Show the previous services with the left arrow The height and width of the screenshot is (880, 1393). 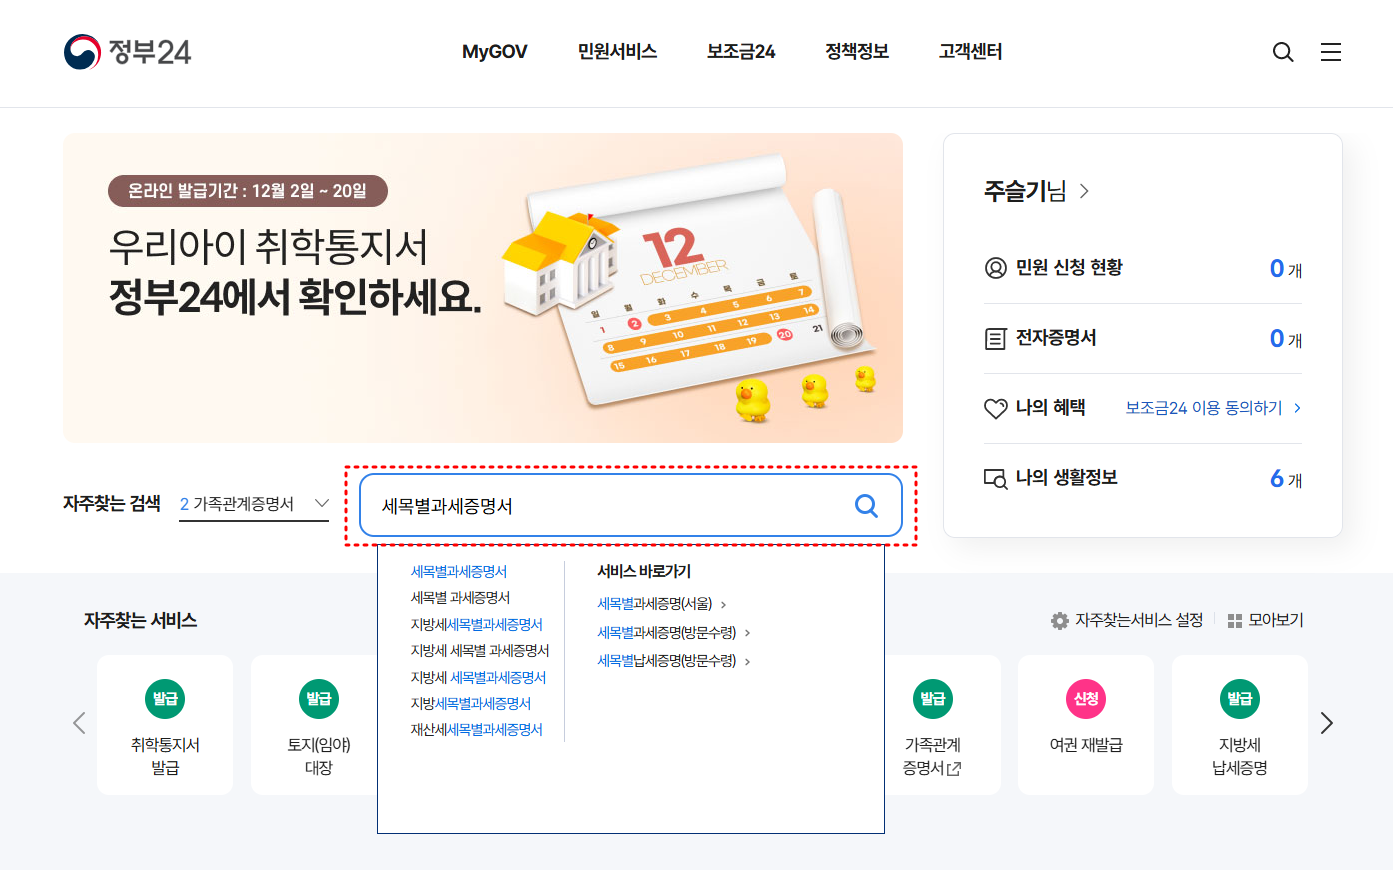[79, 723]
